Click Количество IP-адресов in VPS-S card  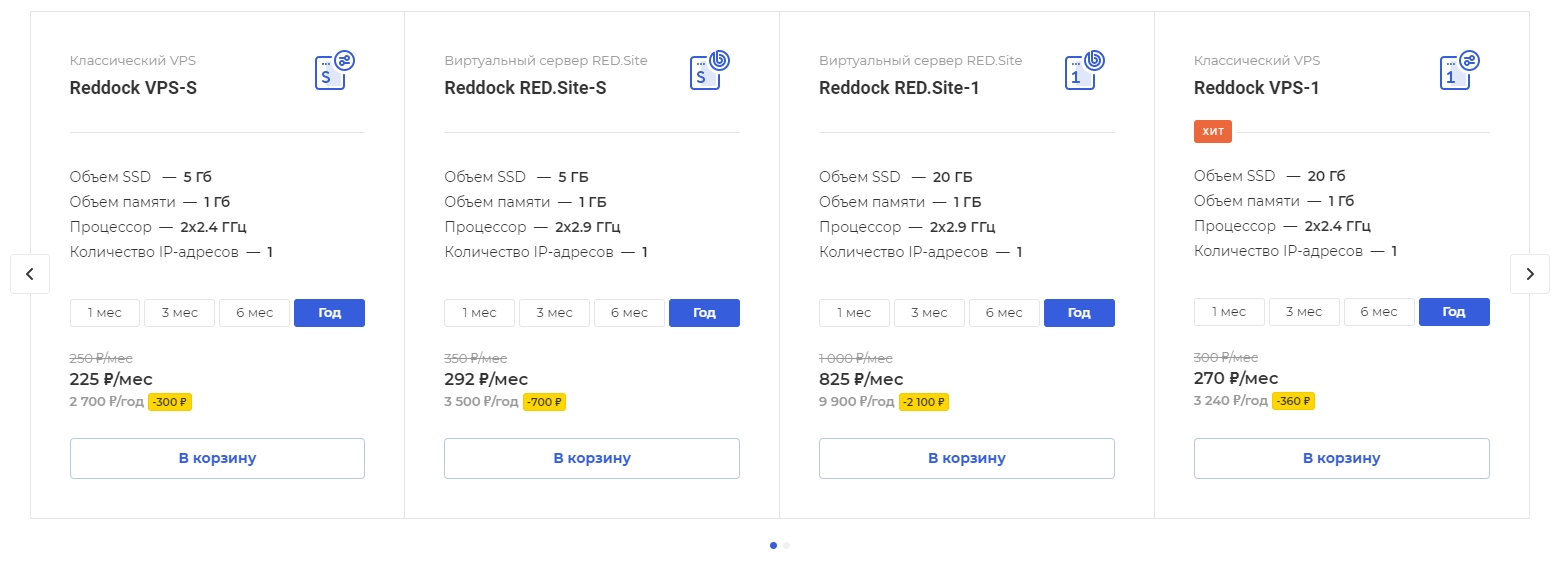[x=171, y=252]
